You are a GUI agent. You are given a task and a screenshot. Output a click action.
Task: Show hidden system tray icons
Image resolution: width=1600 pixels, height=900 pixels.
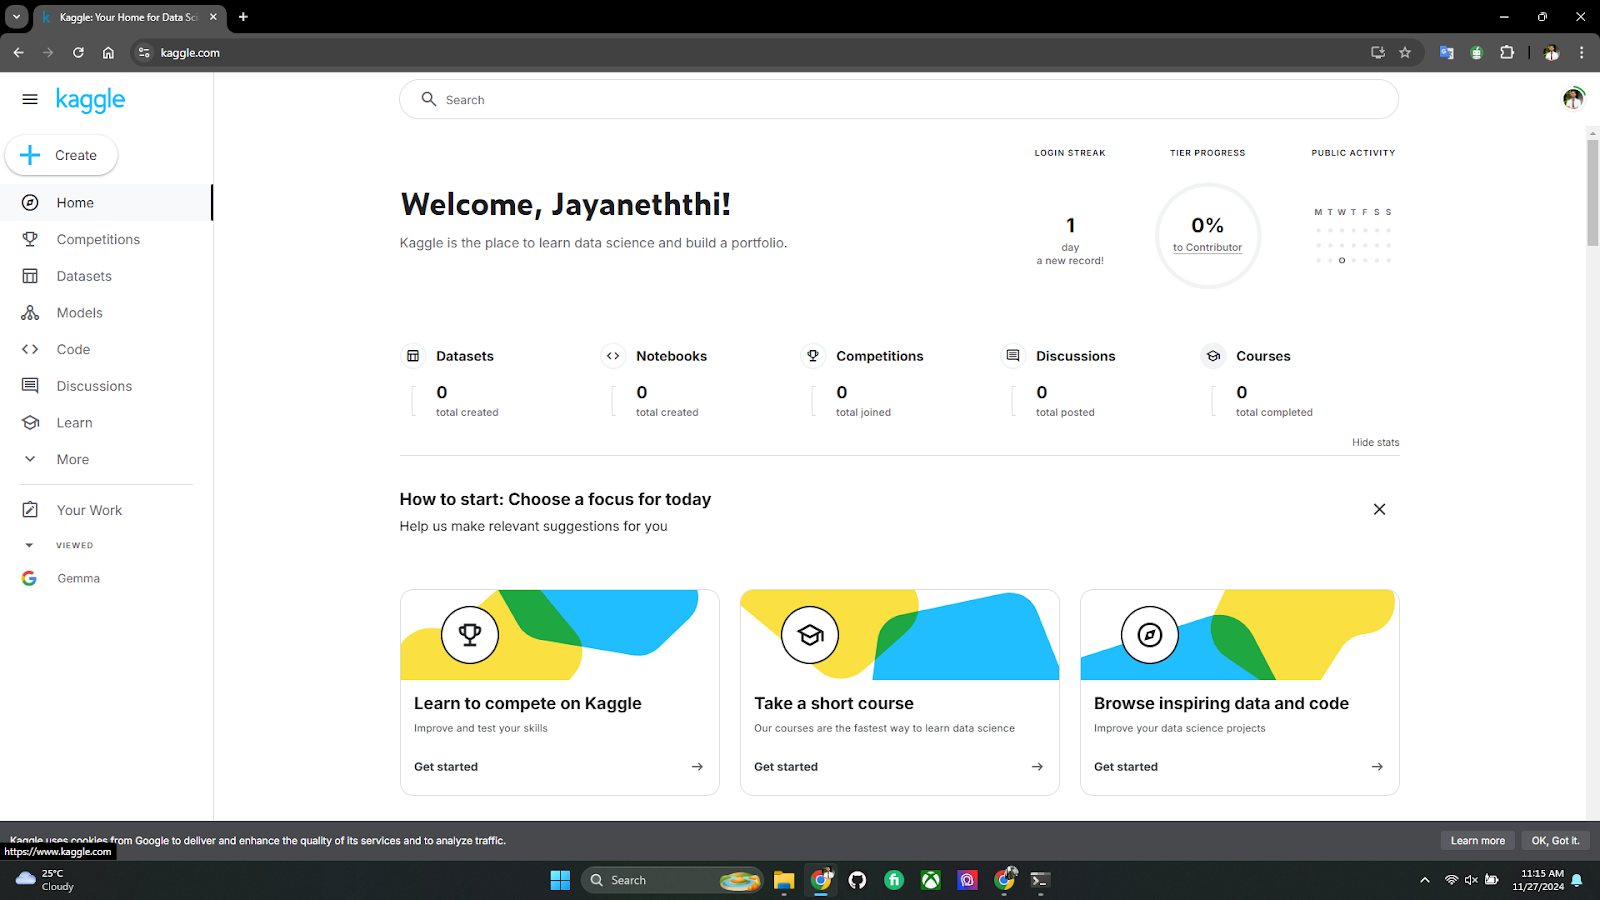(1424, 880)
